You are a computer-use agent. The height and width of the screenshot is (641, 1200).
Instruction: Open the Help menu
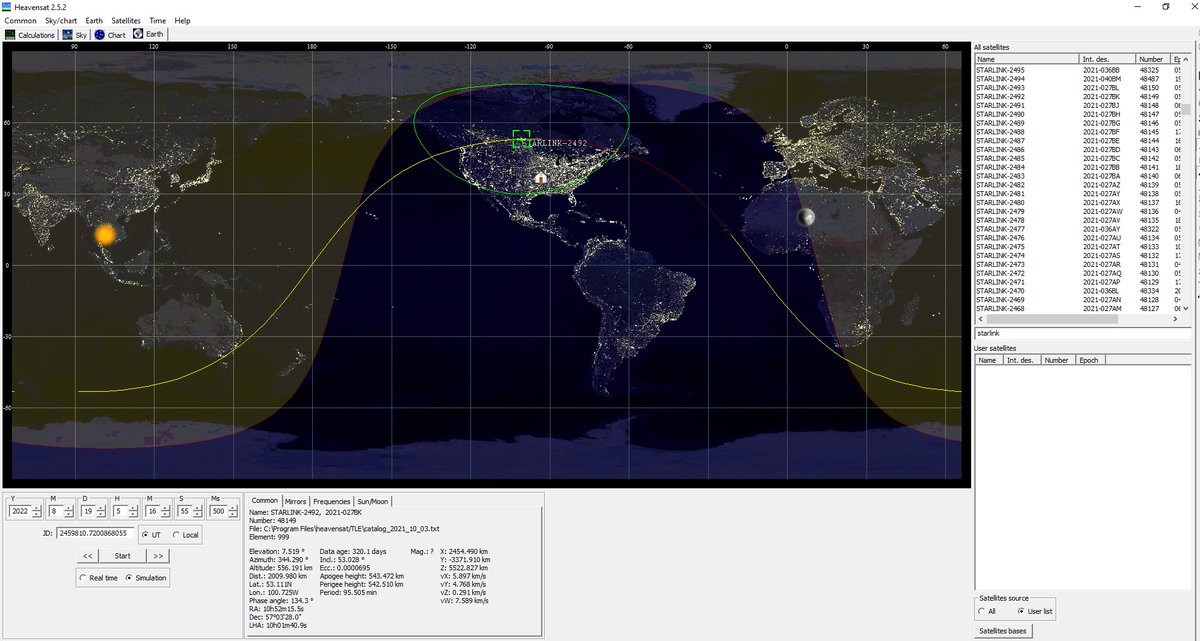(182, 20)
